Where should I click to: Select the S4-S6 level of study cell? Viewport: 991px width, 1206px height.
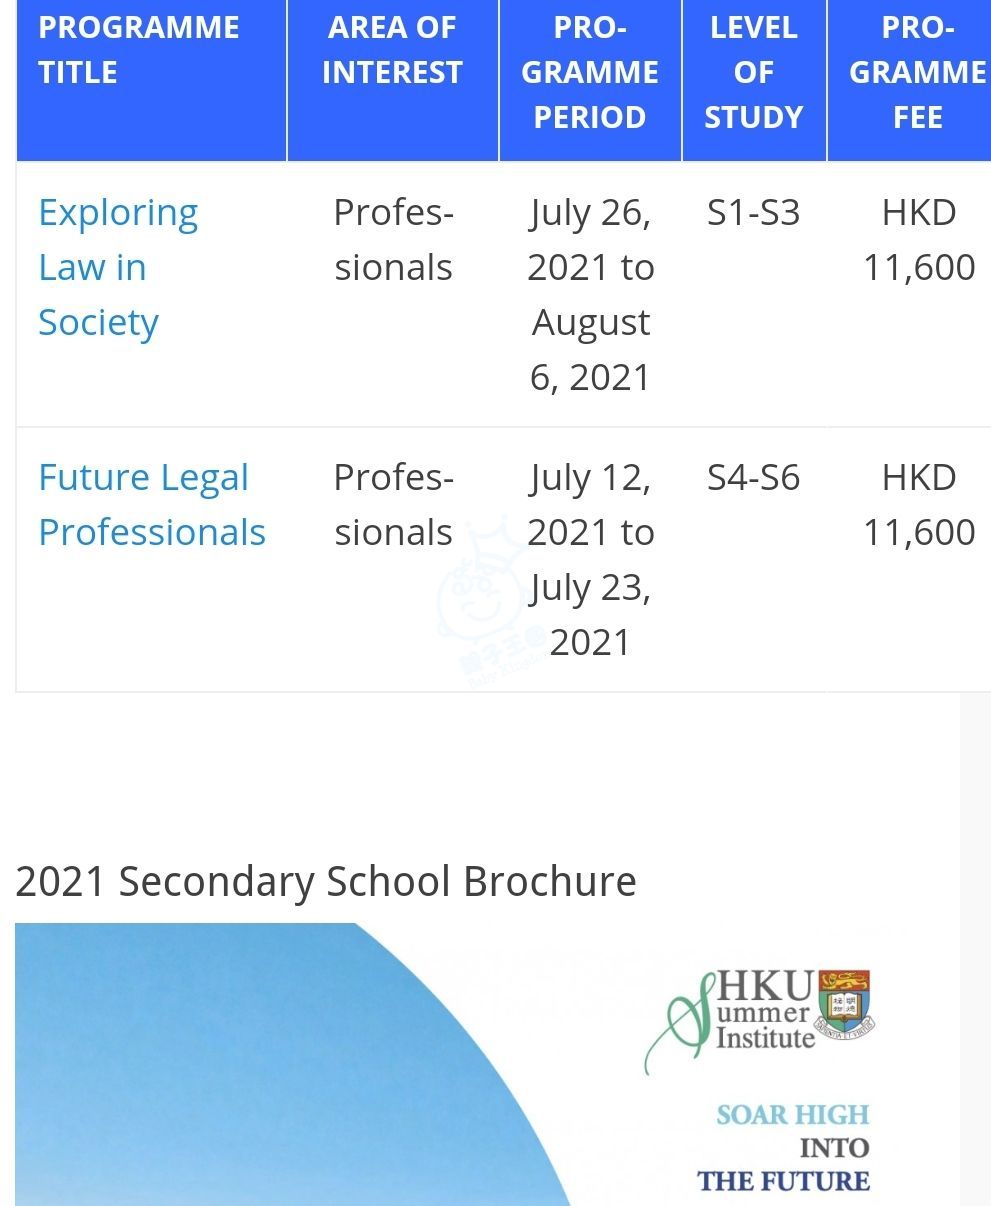pos(754,478)
